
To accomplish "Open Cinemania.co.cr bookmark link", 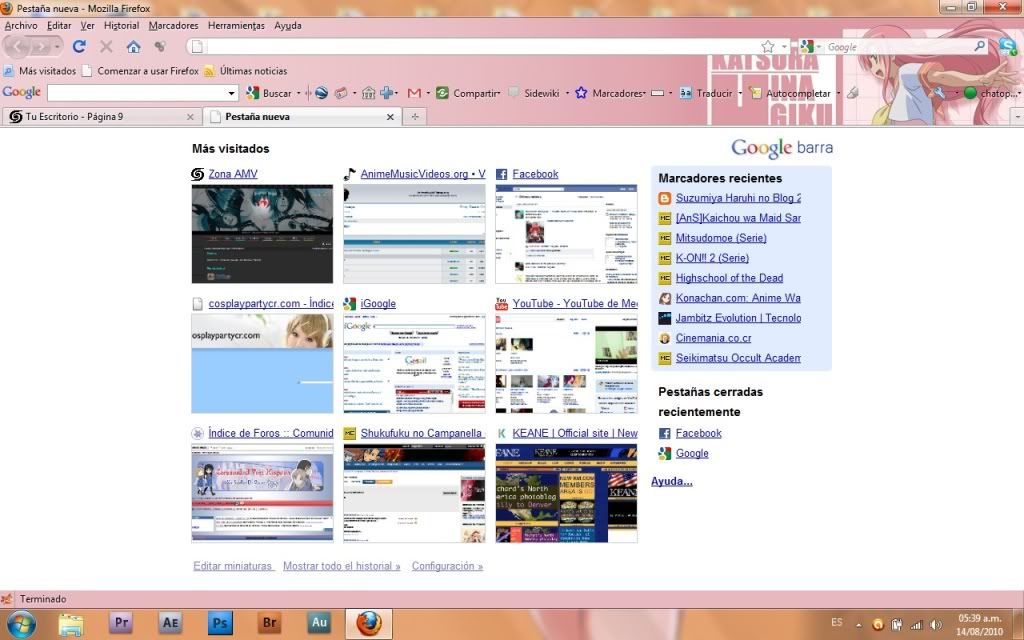I will coord(713,338).
